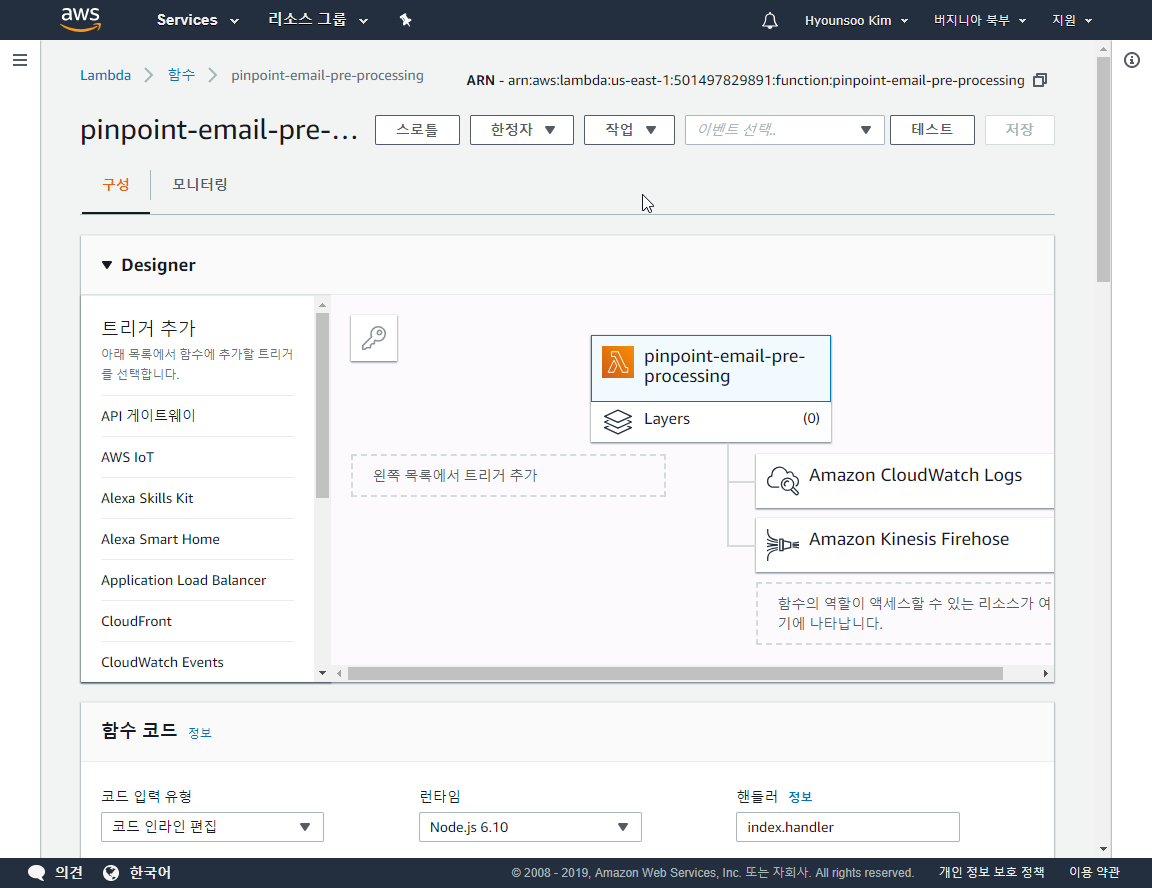The height and width of the screenshot is (888, 1152).
Task: Click the feedback speech bubble icon
Action: [36, 873]
